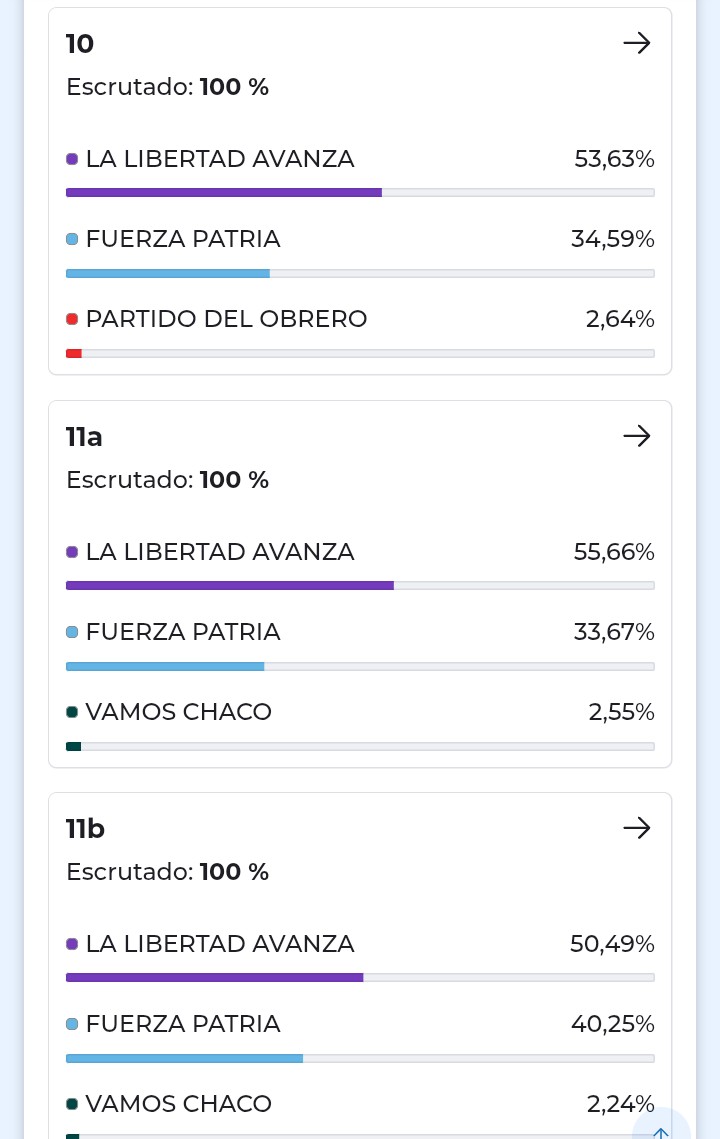720x1139 pixels.
Task: Click dark green dot beside Vamos Chaco in 11a
Action: (x=72, y=712)
